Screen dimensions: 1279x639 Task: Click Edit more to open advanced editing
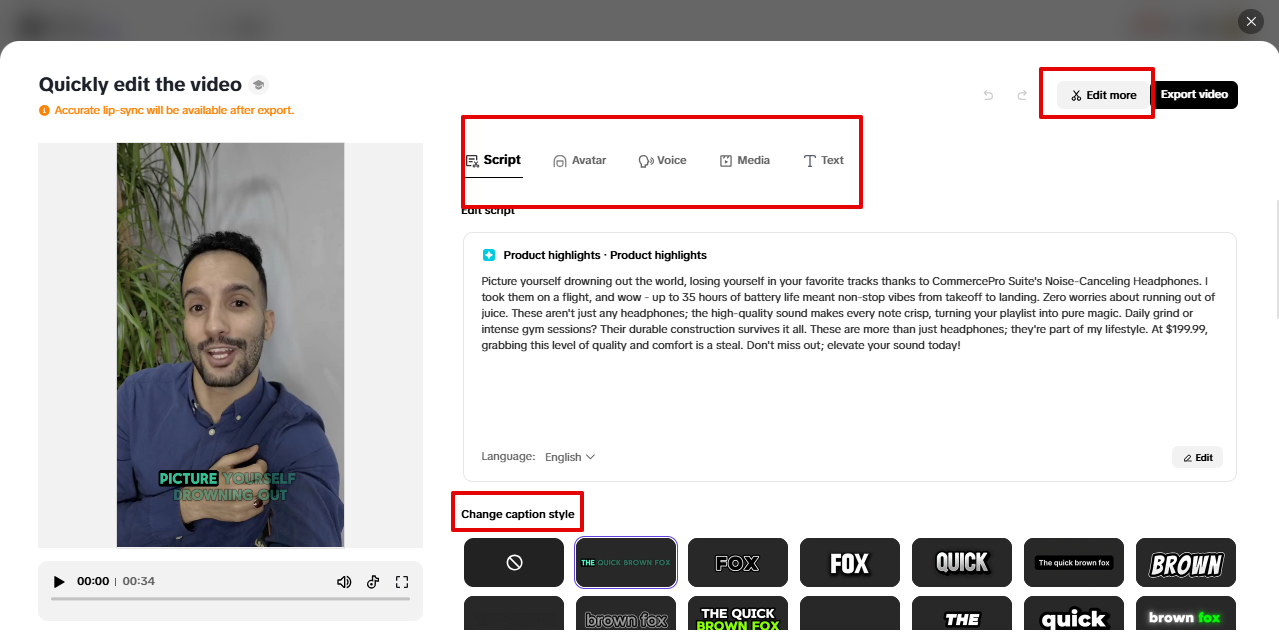(x=1102, y=94)
